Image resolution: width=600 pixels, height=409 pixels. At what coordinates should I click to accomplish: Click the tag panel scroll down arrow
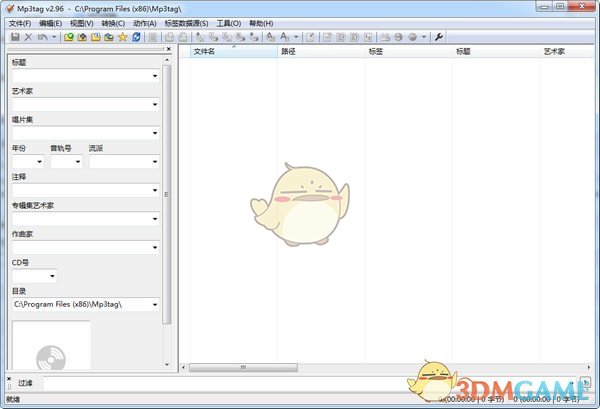click(x=167, y=364)
